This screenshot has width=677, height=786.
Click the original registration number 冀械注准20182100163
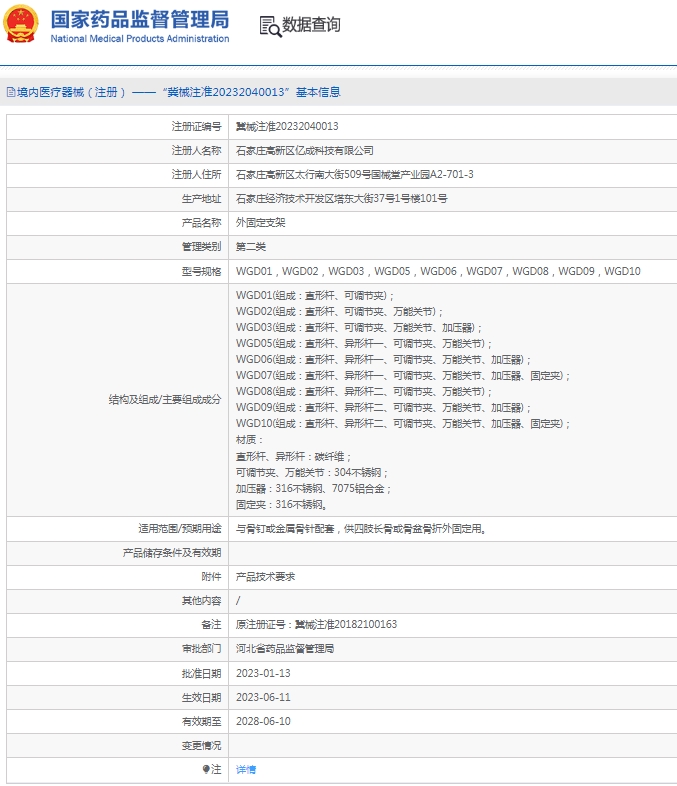tap(346, 625)
